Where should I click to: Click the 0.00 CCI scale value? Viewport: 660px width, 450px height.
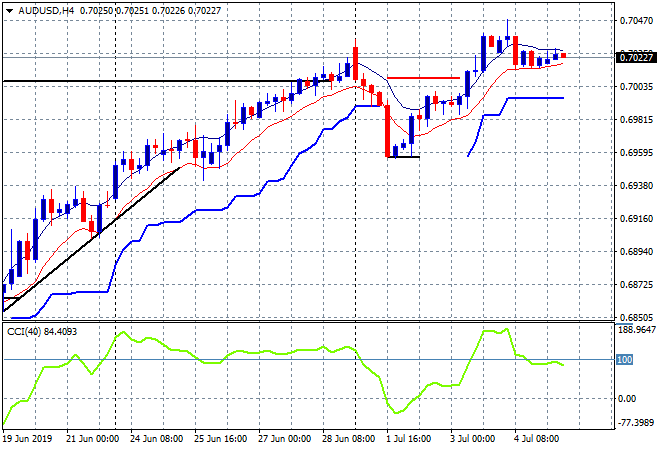click(x=627, y=399)
